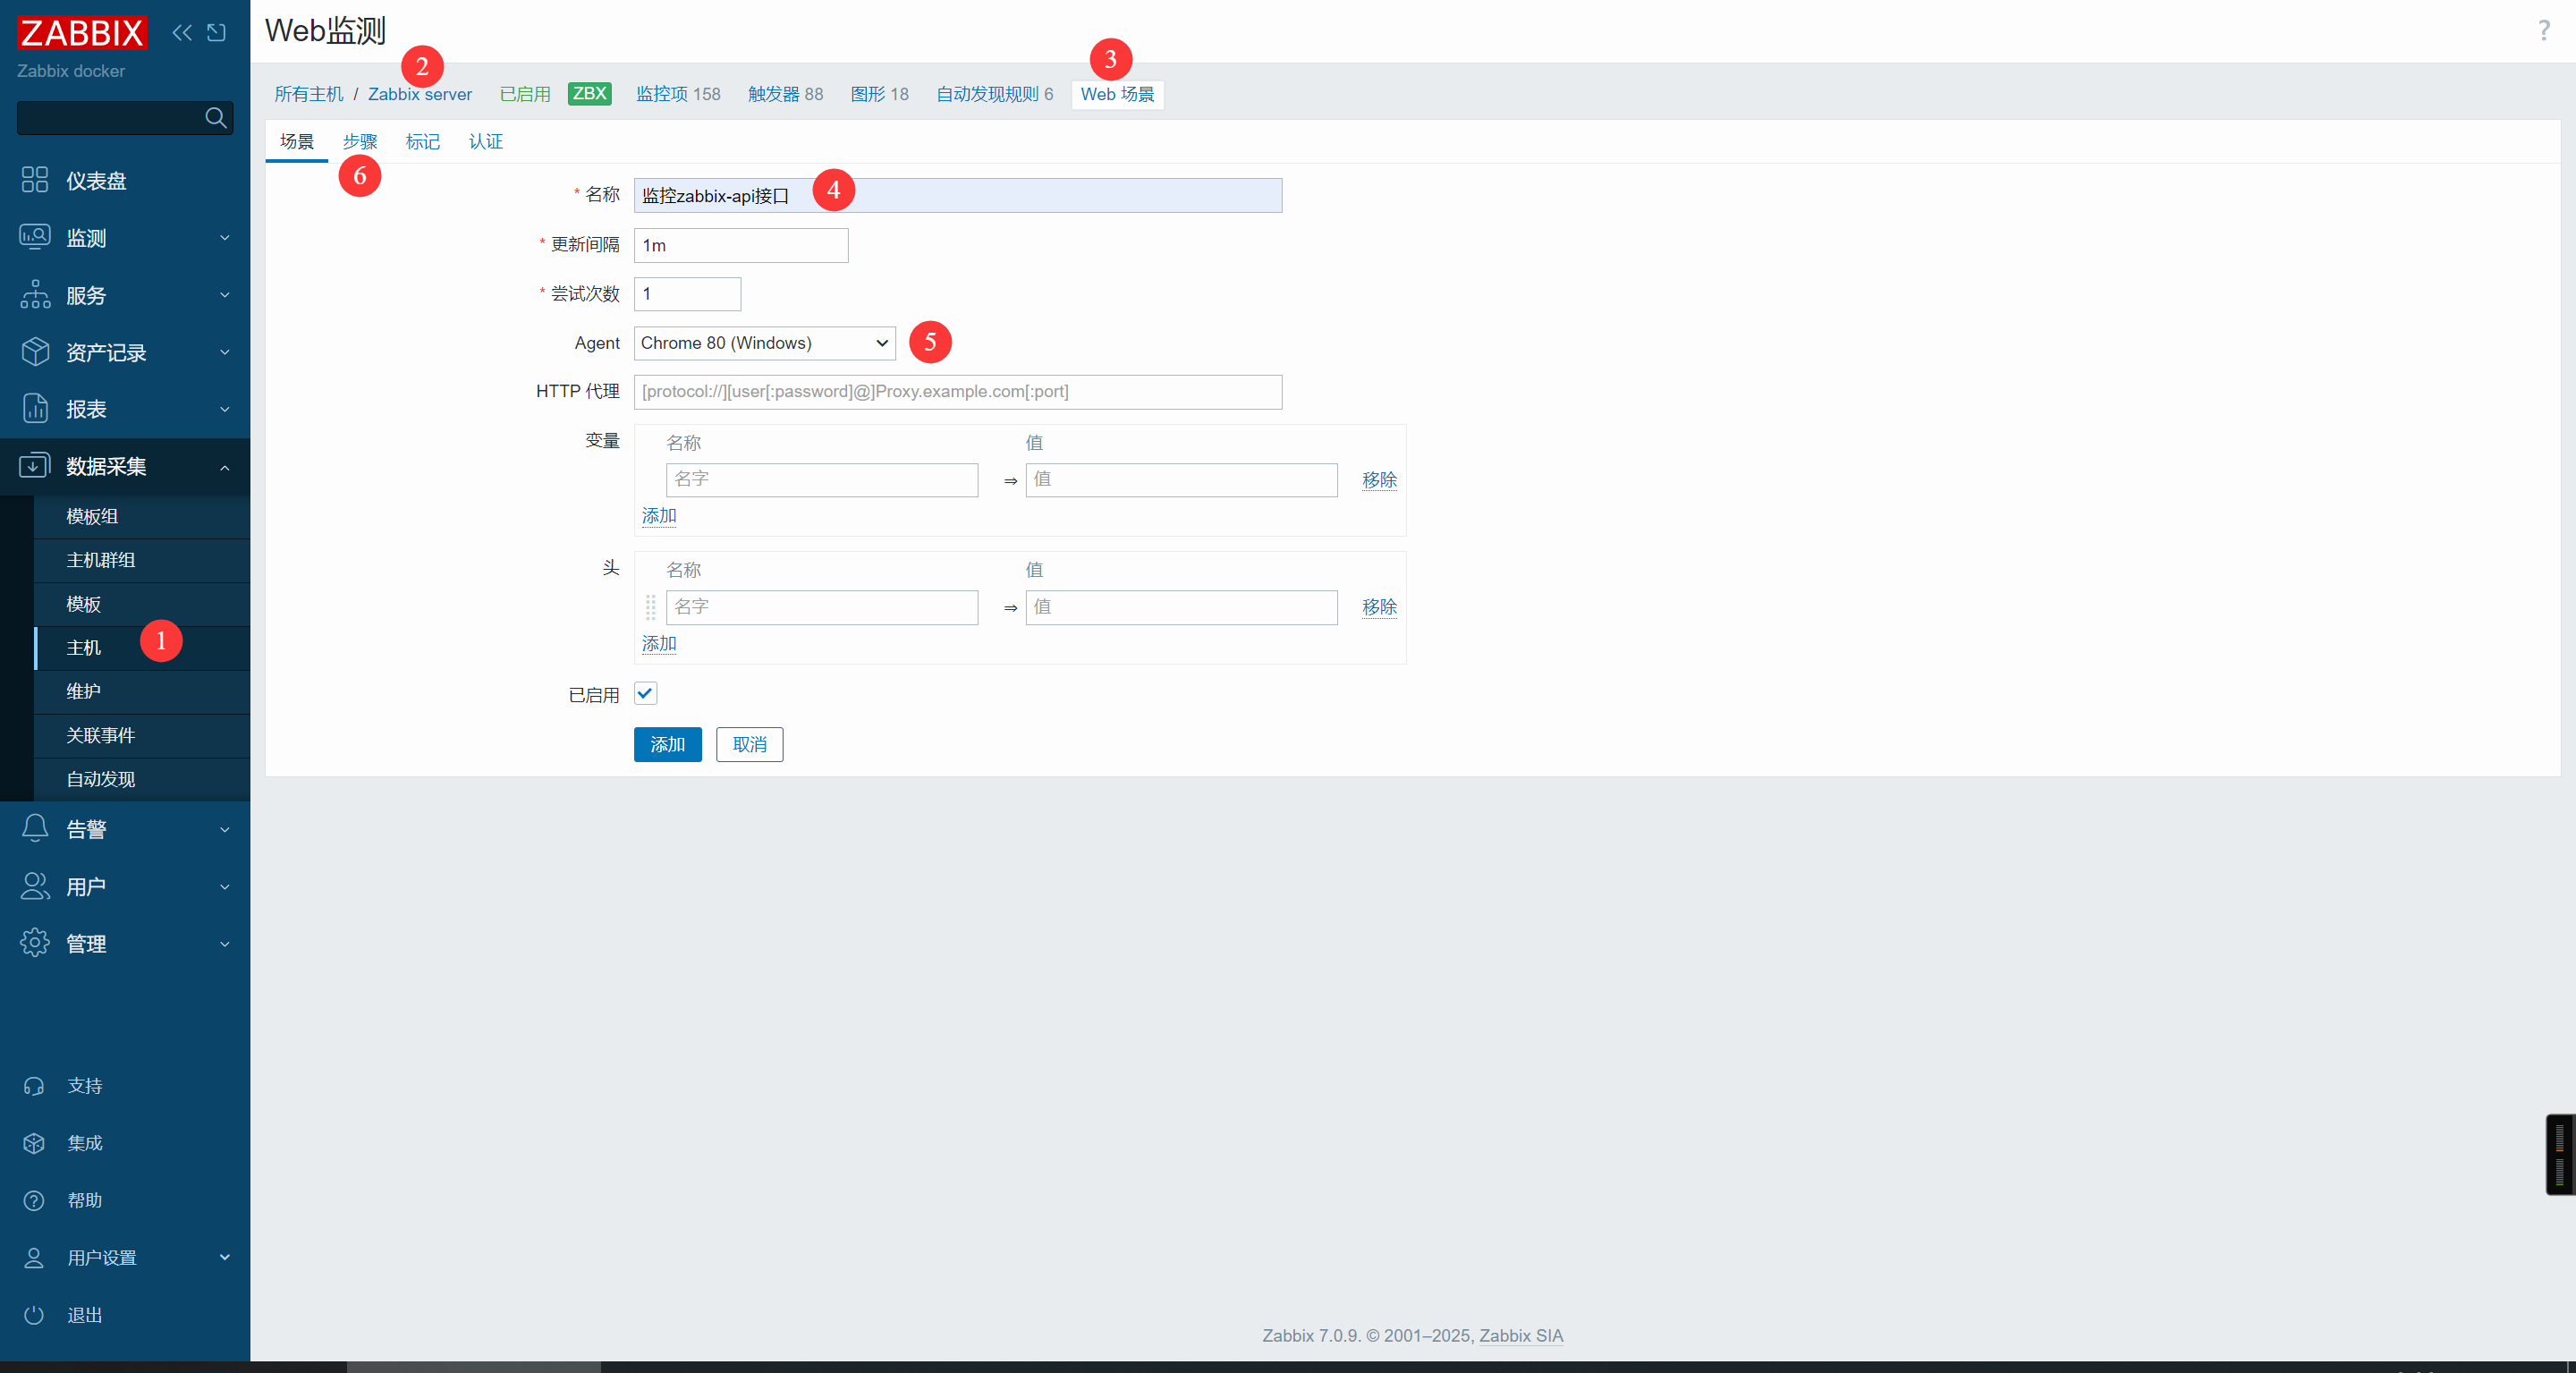
Task: Collapse the sidebar with double-arrow icon
Action: tap(181, 33)
